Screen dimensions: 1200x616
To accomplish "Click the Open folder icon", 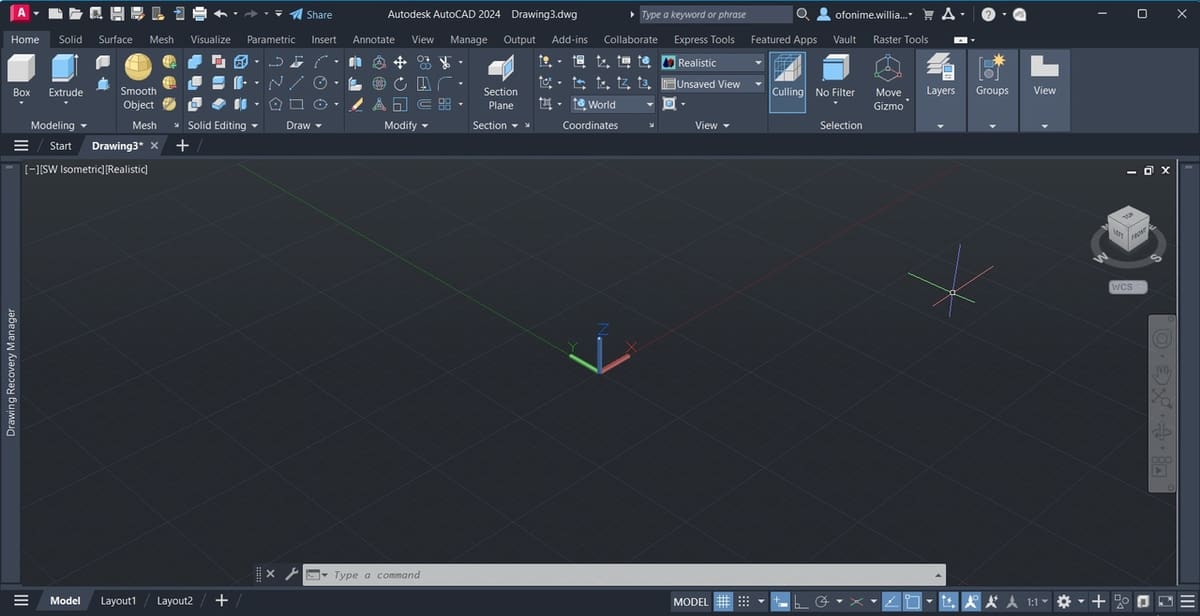I will tap(75, 14).
